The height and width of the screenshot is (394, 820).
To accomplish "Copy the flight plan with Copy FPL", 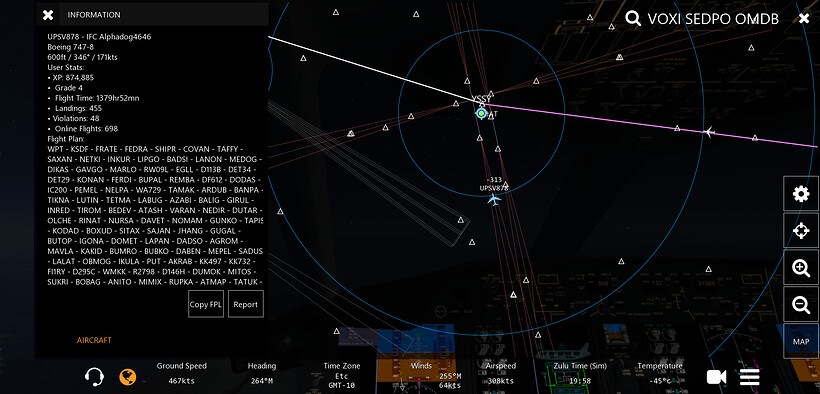I will pyautogui.click(x=206, y=304).
